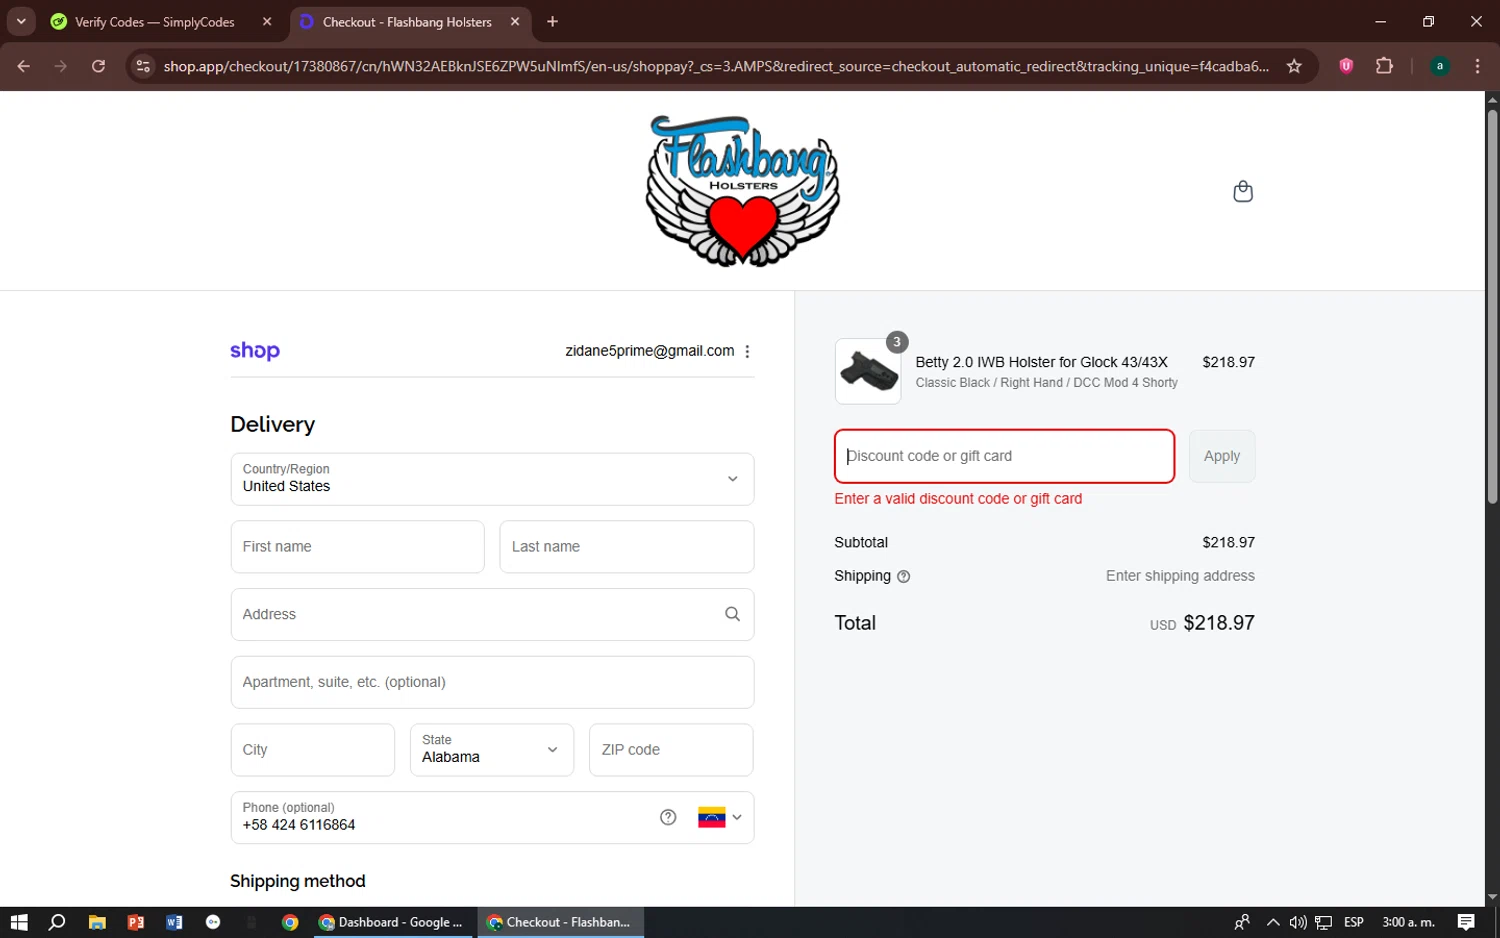Show shipping info help icon
Image resolution: width=1500 pixels, height=938 pixels.
pos(903,576)
